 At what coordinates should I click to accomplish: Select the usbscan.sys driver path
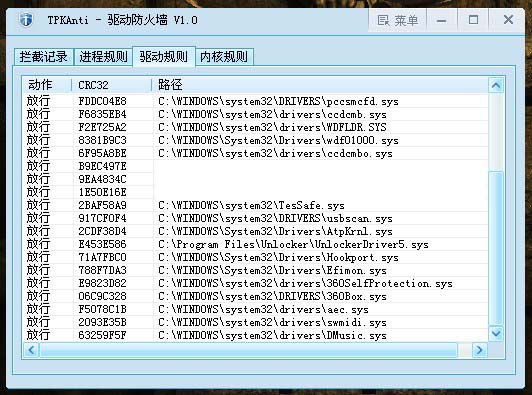coord(275,218)
